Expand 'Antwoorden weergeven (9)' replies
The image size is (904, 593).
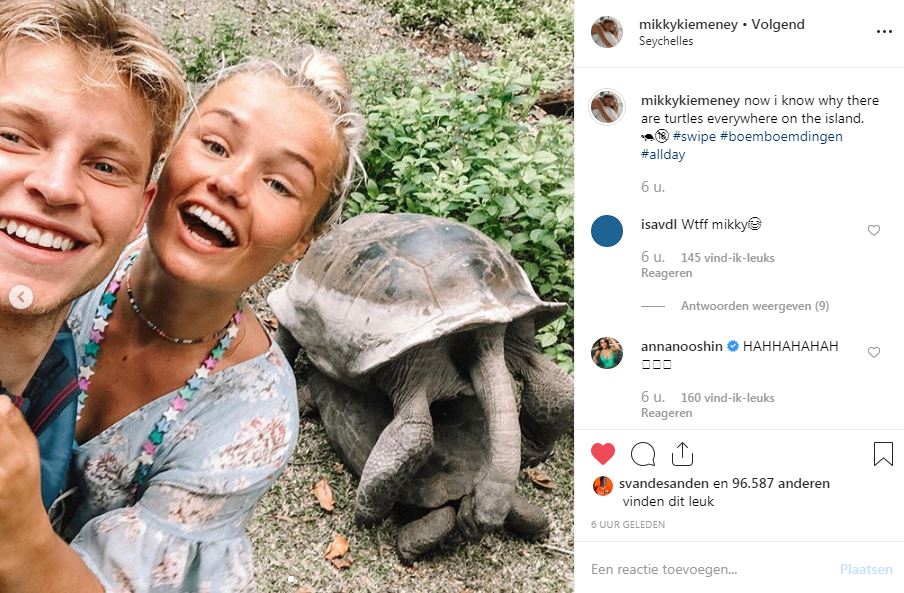pos(754,306)
